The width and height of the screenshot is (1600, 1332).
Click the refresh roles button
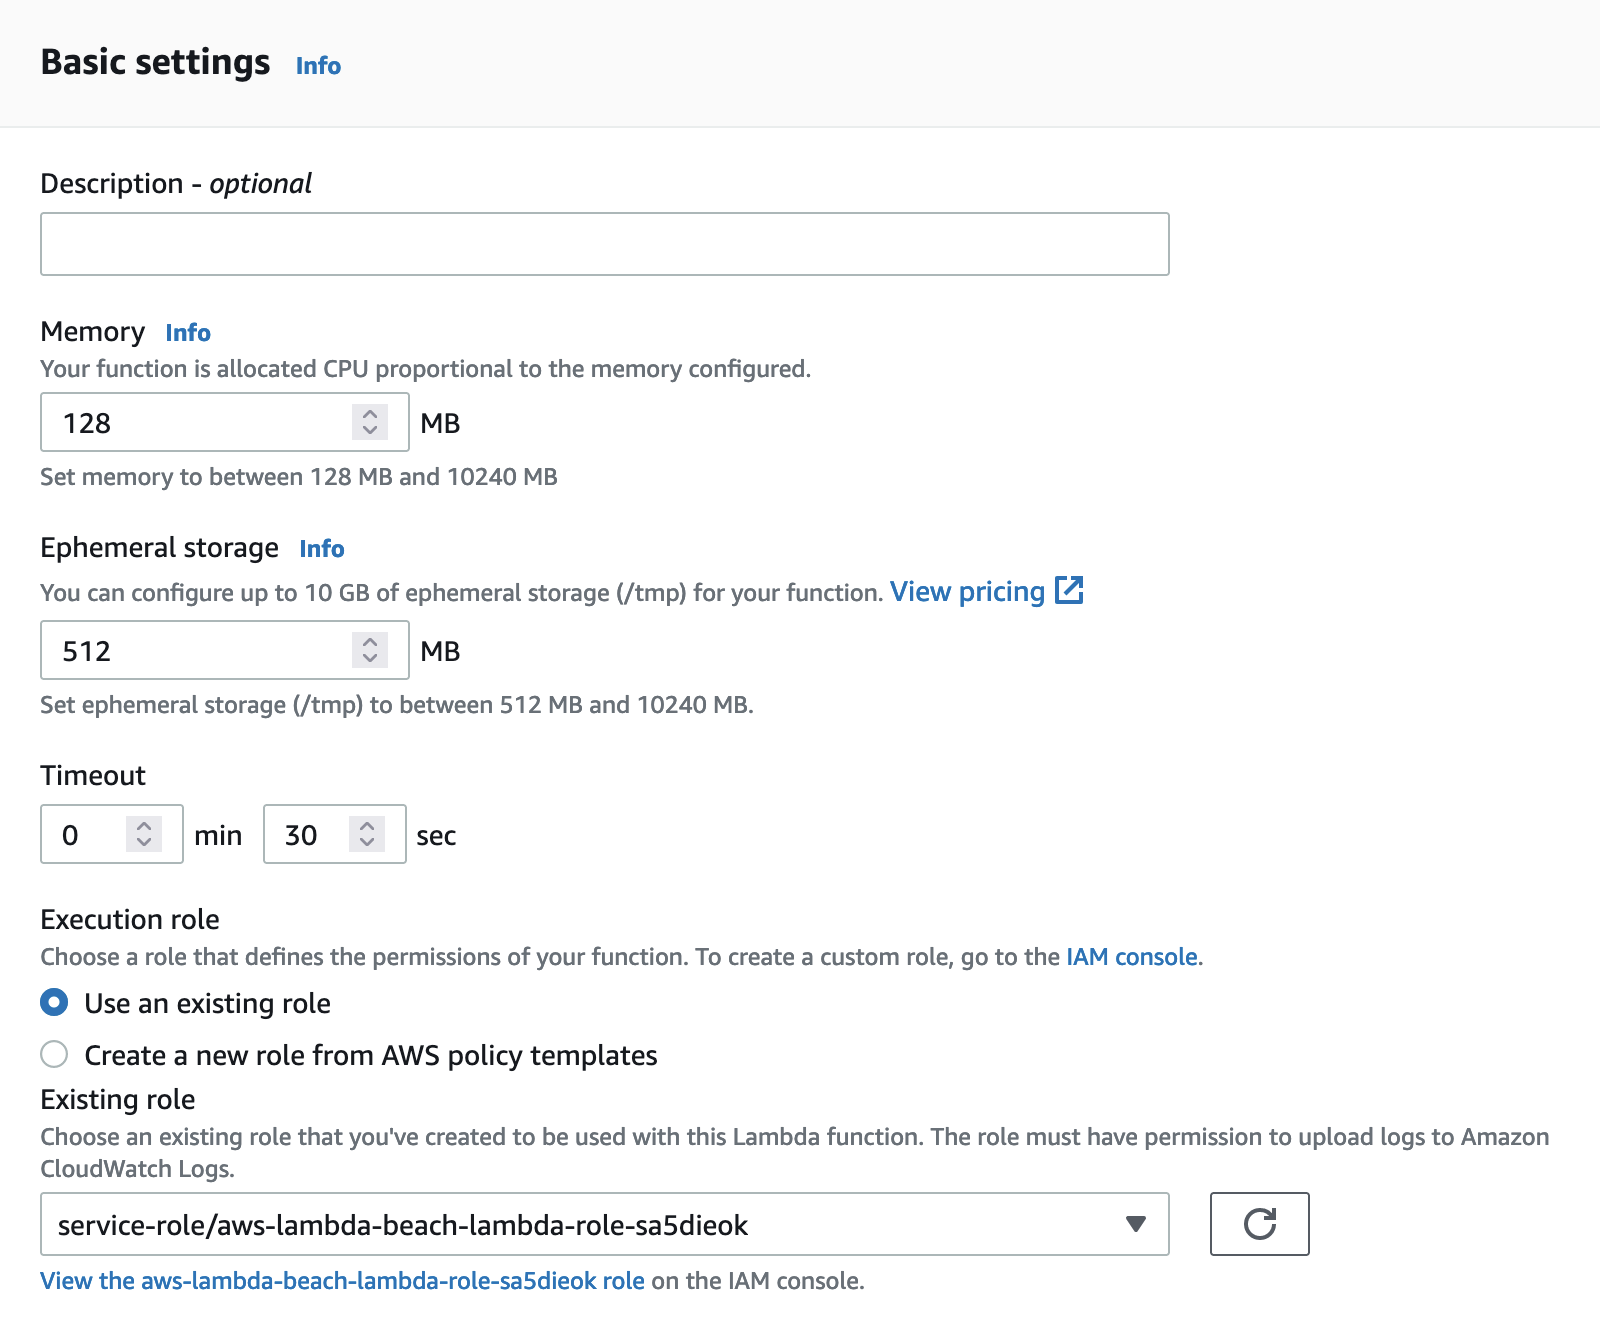[1259, 1223]
